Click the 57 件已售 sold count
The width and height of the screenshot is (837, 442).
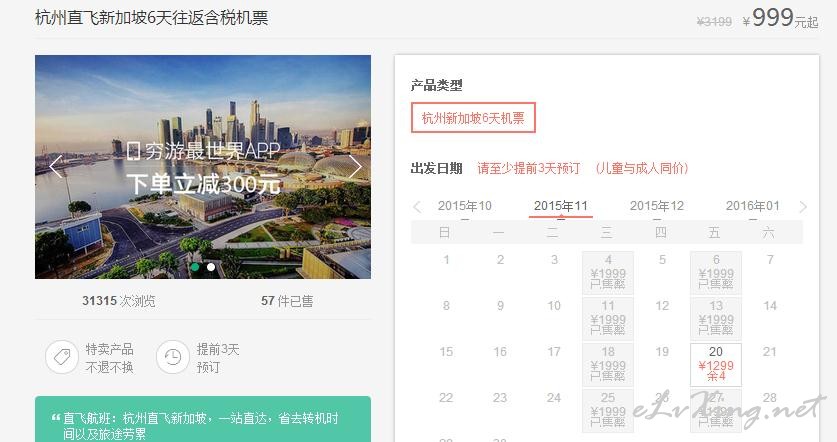(x=287, y=301)
